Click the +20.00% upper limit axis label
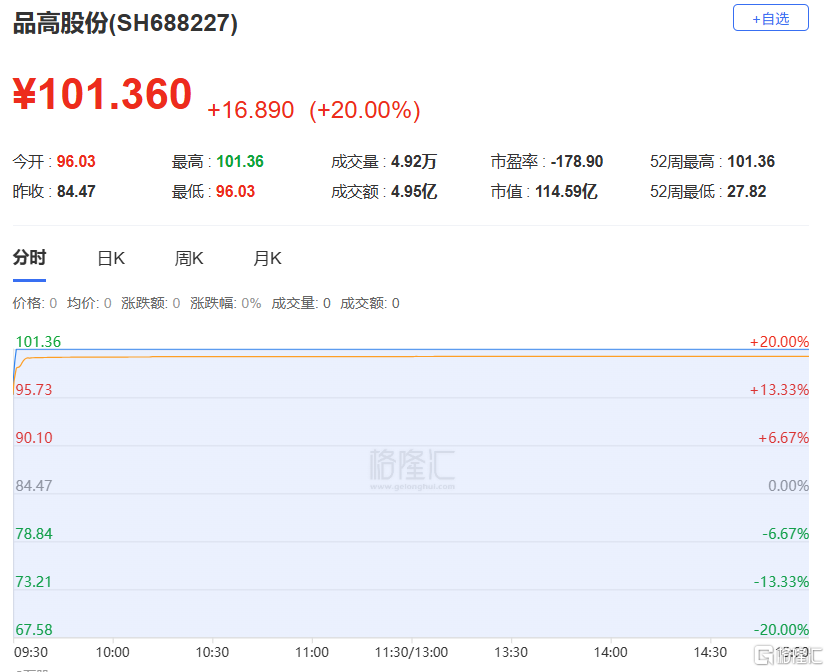This screenshot has width=829, height=672. coord(779,342)
